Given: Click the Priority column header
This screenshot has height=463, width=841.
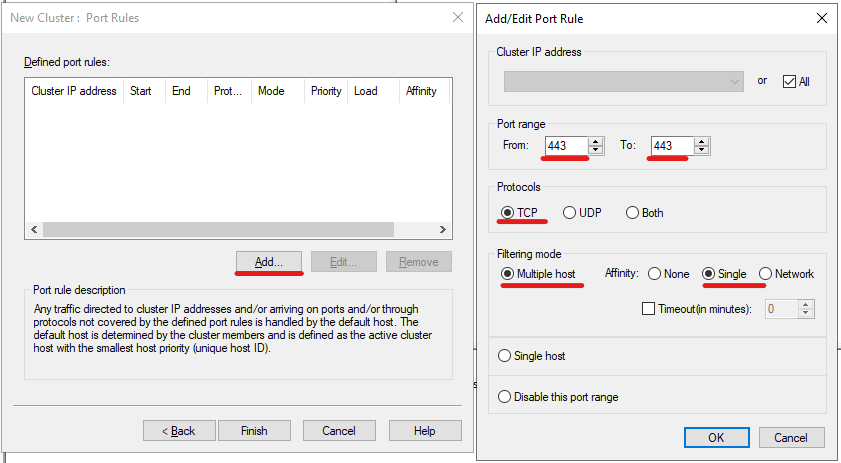Looking at the screenshot, I should point(326,91).
